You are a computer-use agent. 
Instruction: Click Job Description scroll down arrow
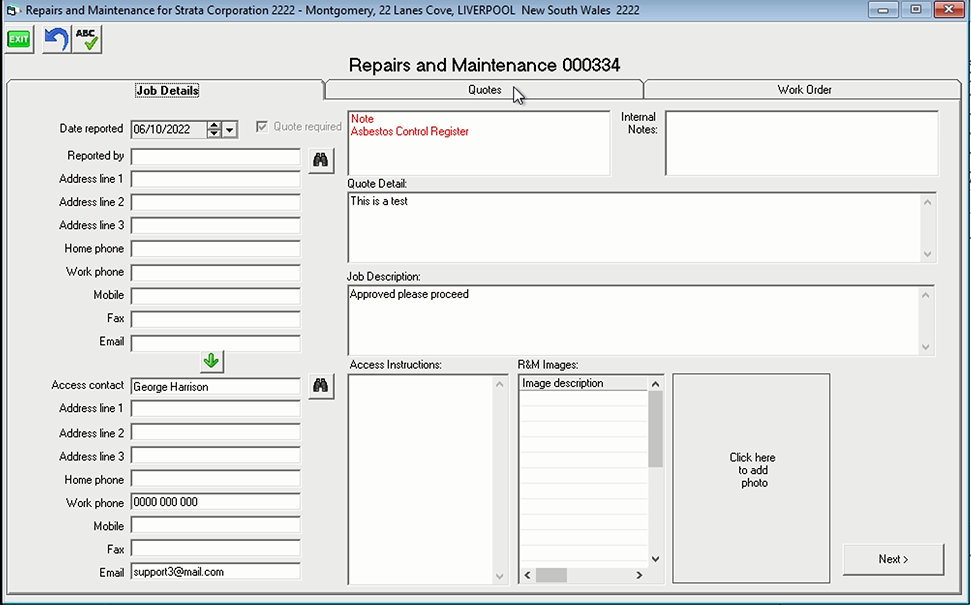pos(925,347)
